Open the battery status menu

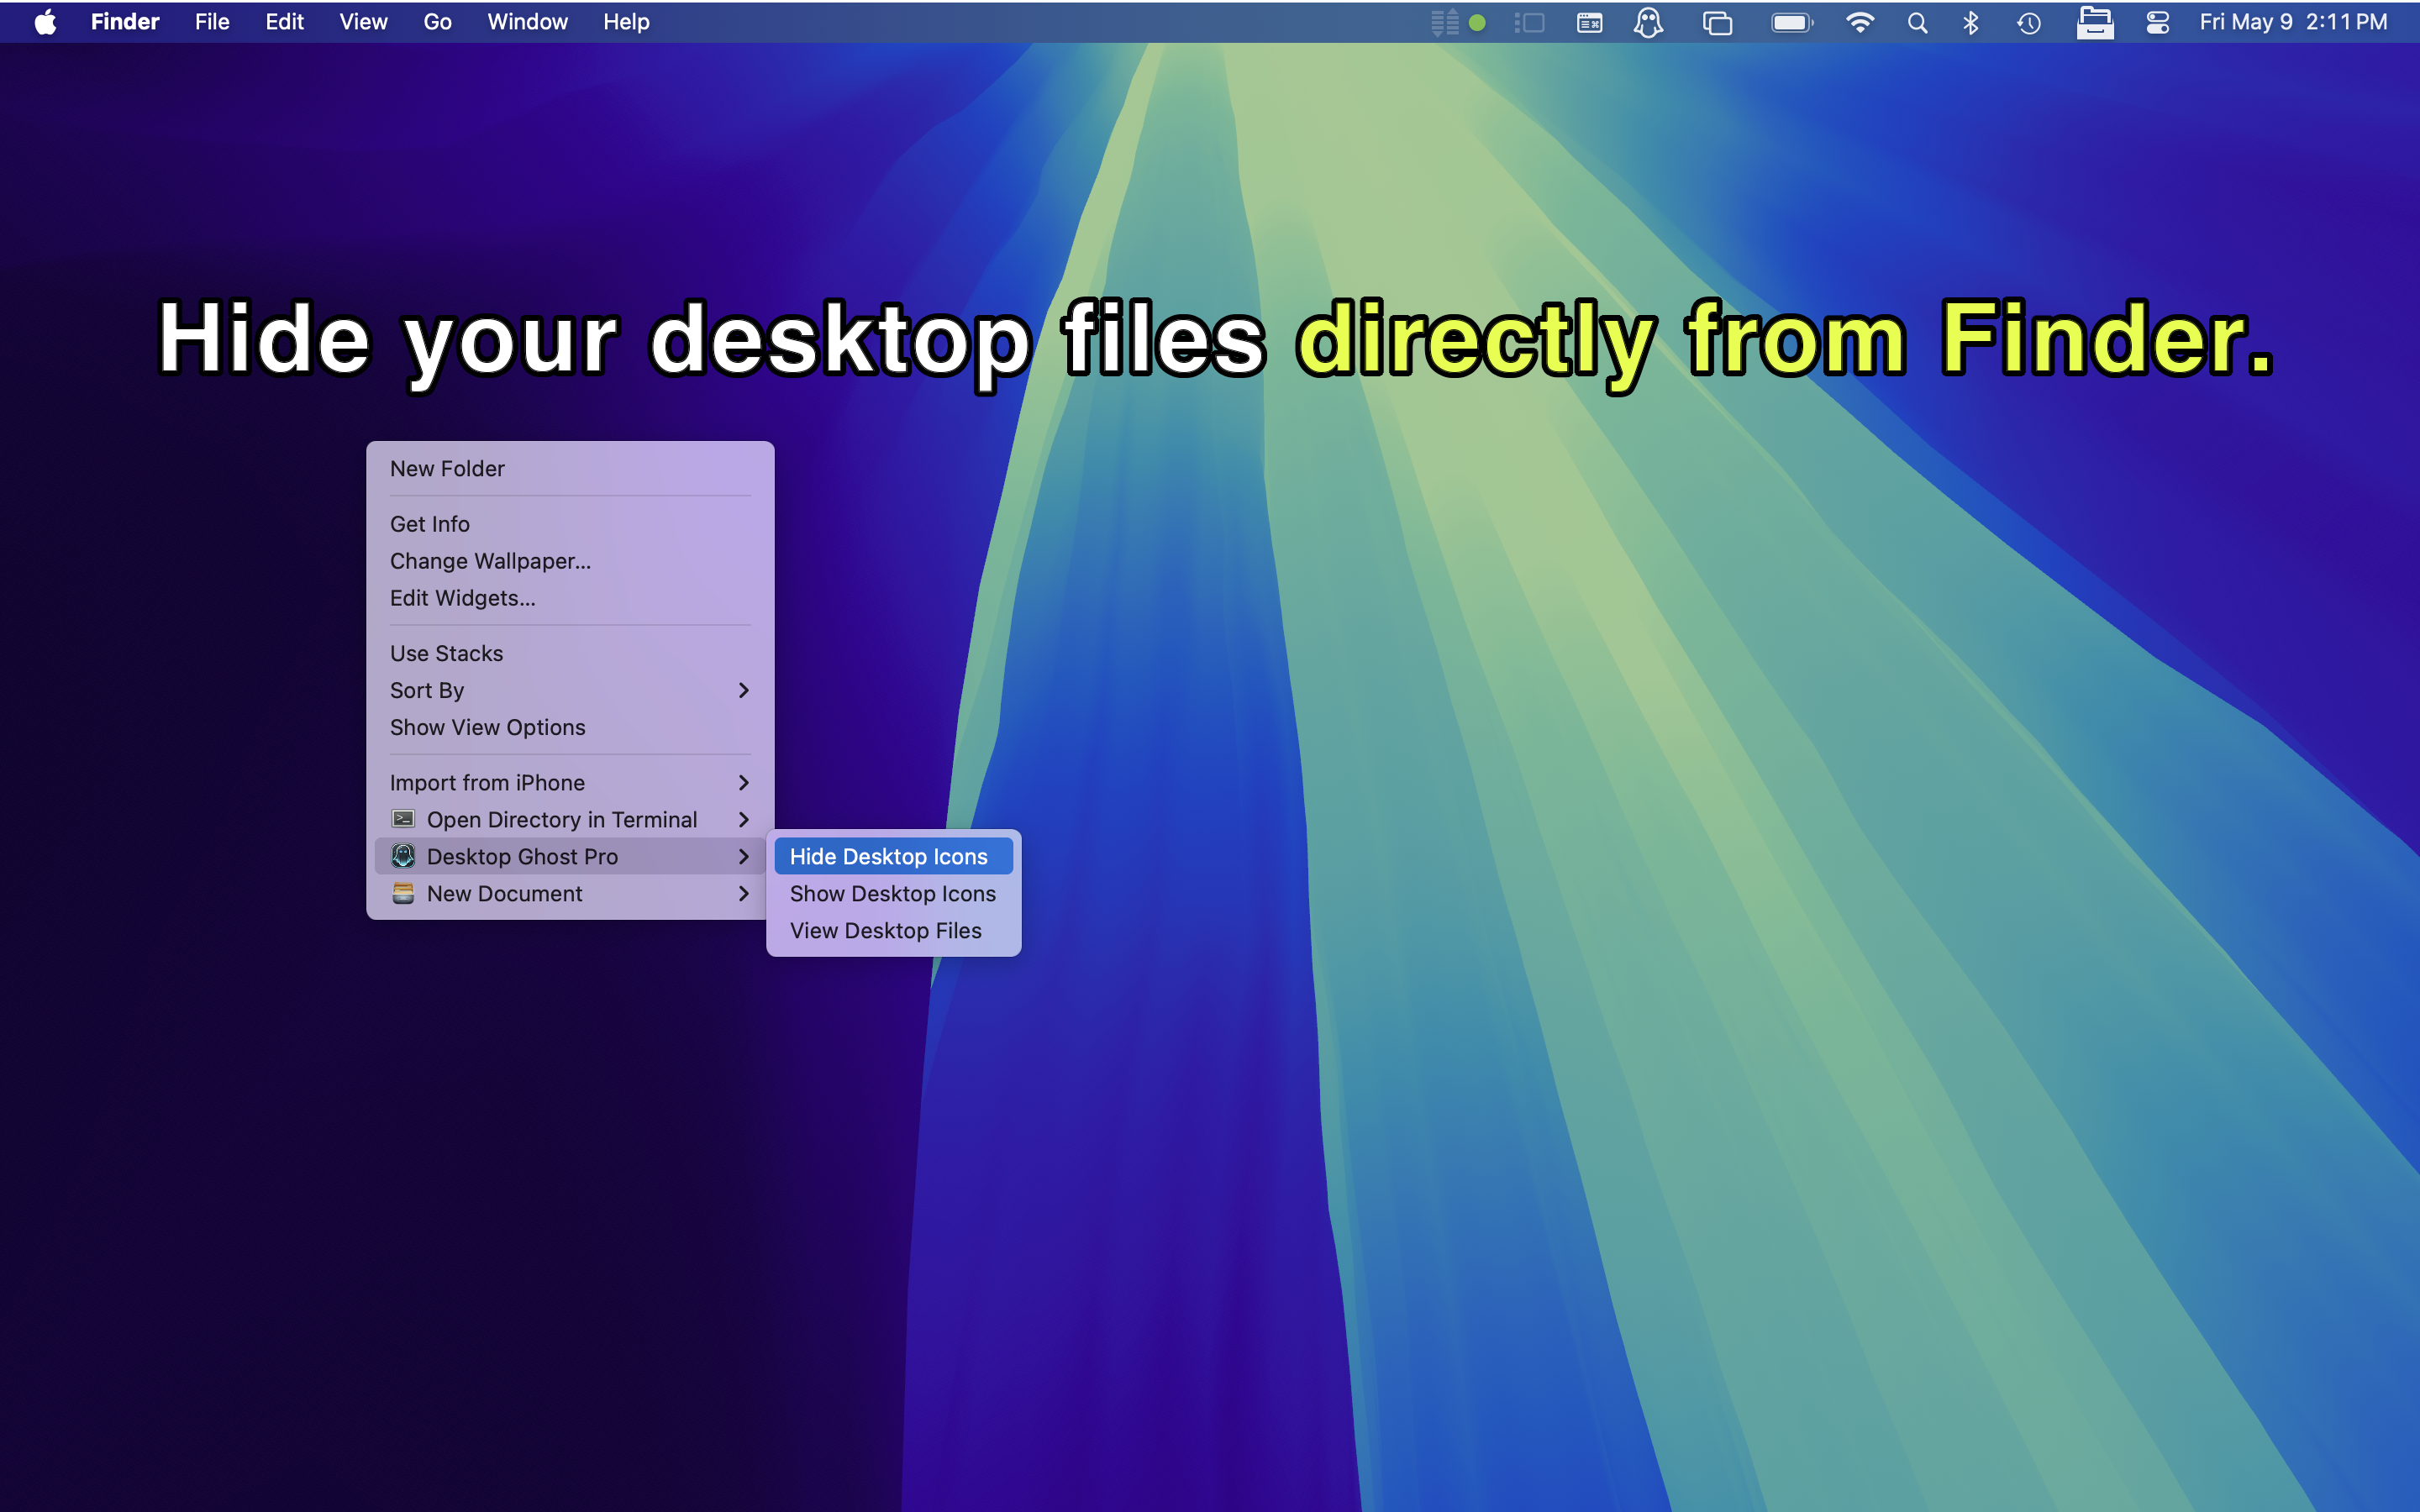[x=1792, y=22]
